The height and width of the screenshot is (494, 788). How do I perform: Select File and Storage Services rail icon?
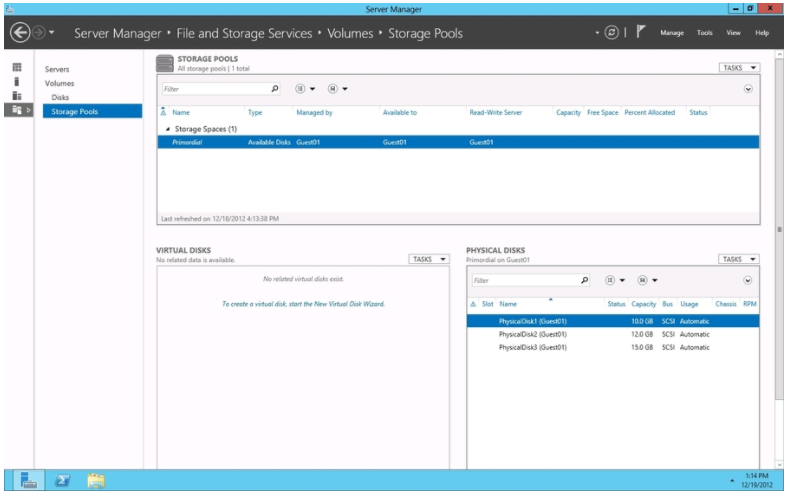coord(17,110)
